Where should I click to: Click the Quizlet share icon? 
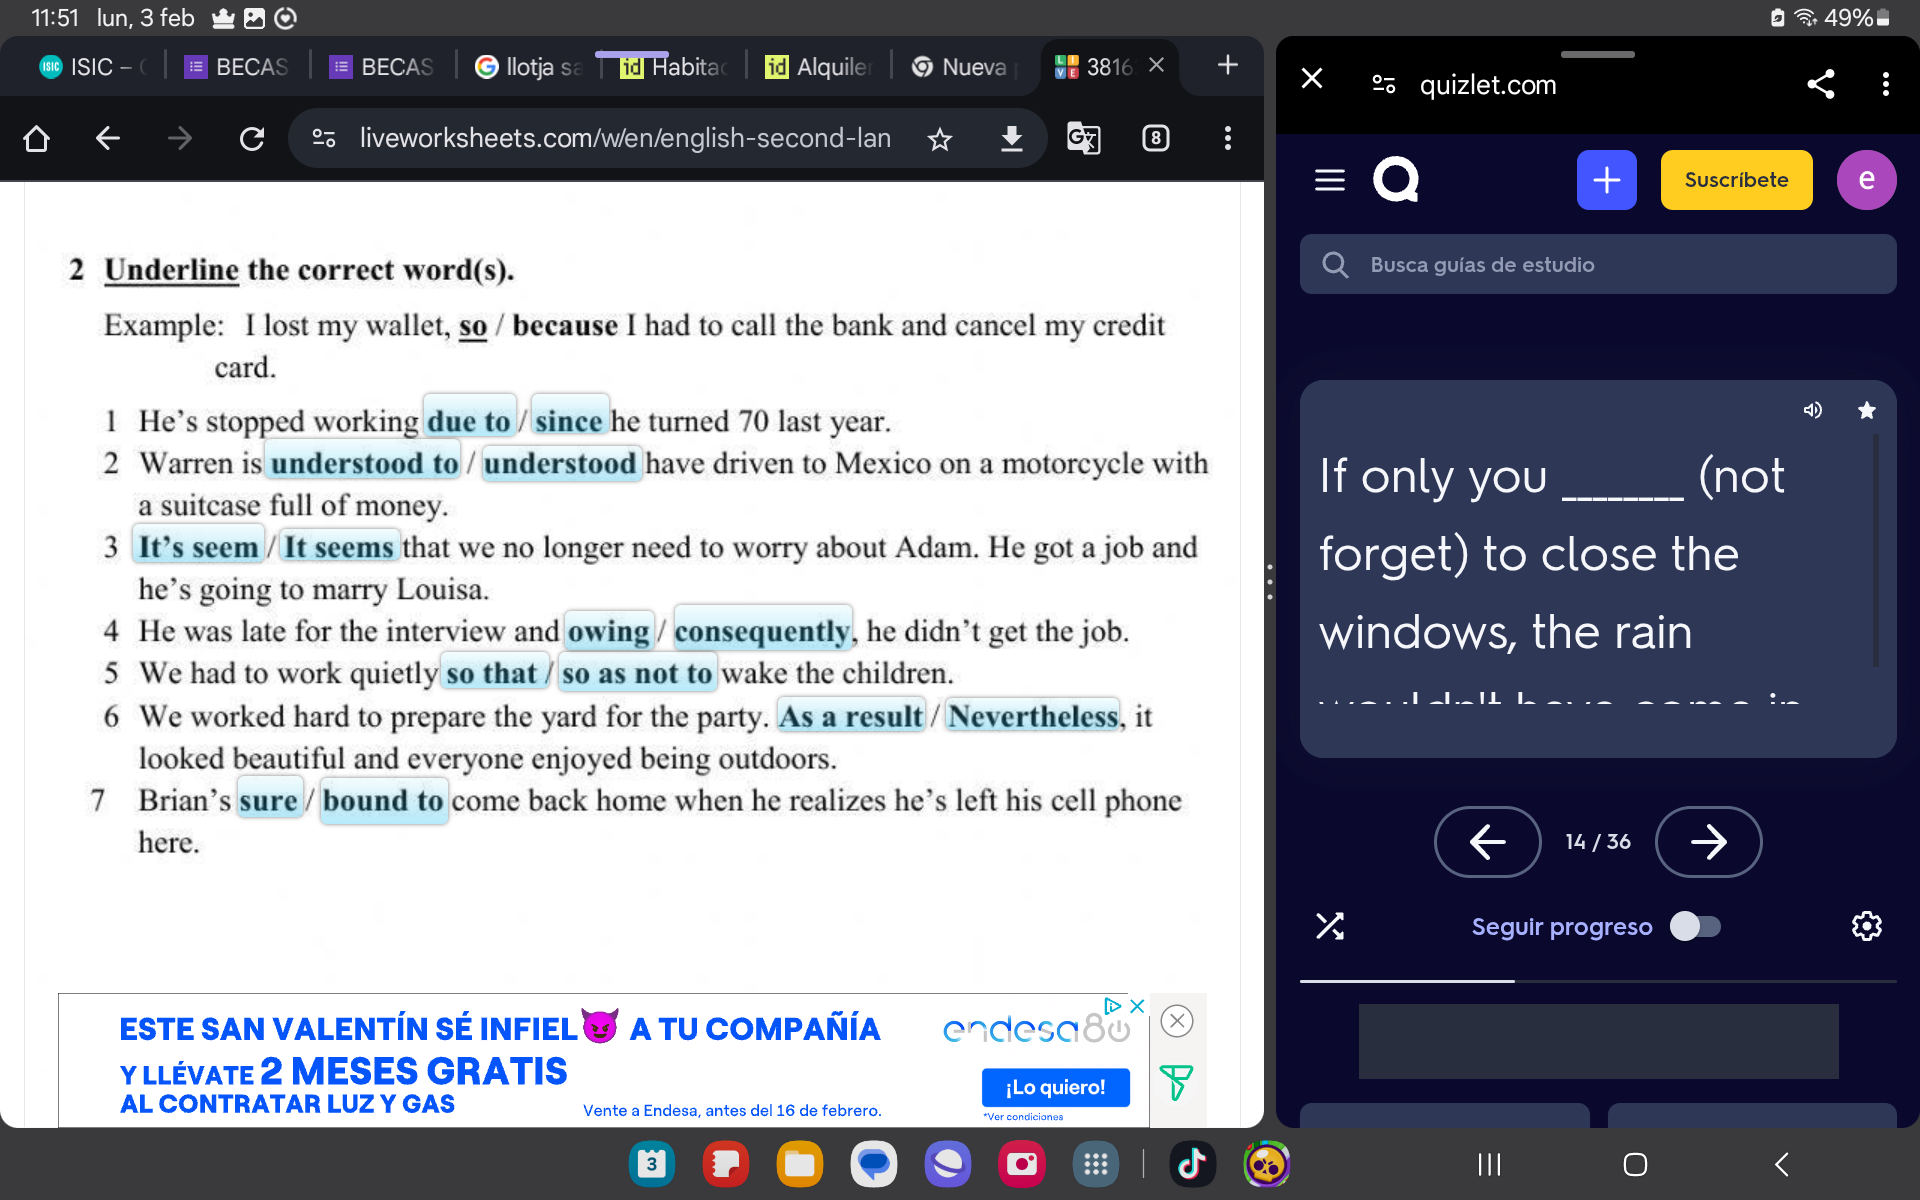(1822, 84)
